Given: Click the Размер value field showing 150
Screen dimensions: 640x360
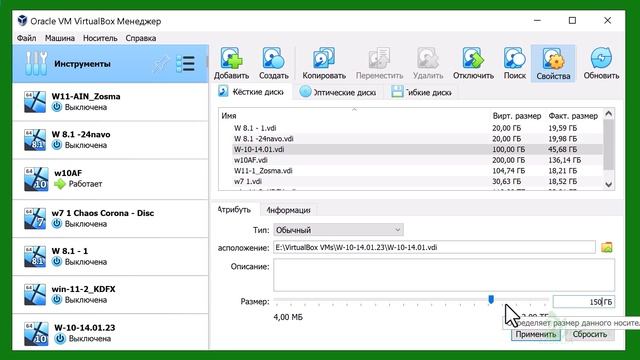Looking at the screenshot, I should tap(584, 302).
